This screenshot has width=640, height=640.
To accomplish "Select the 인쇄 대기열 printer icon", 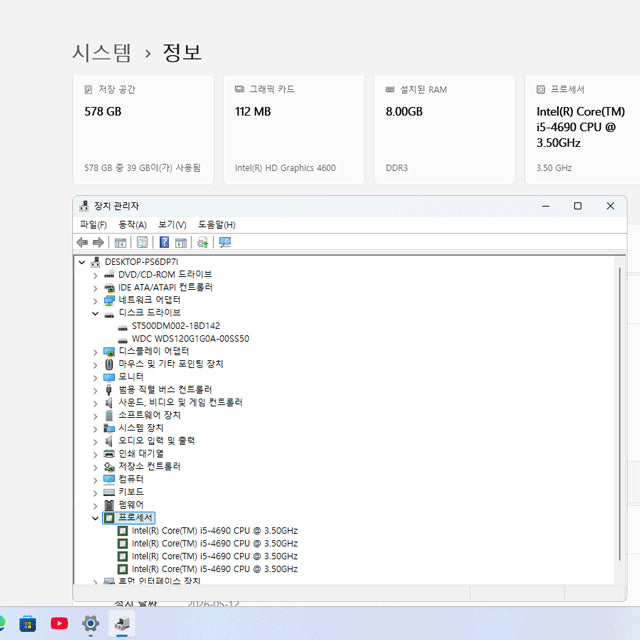I will (109, 454).
